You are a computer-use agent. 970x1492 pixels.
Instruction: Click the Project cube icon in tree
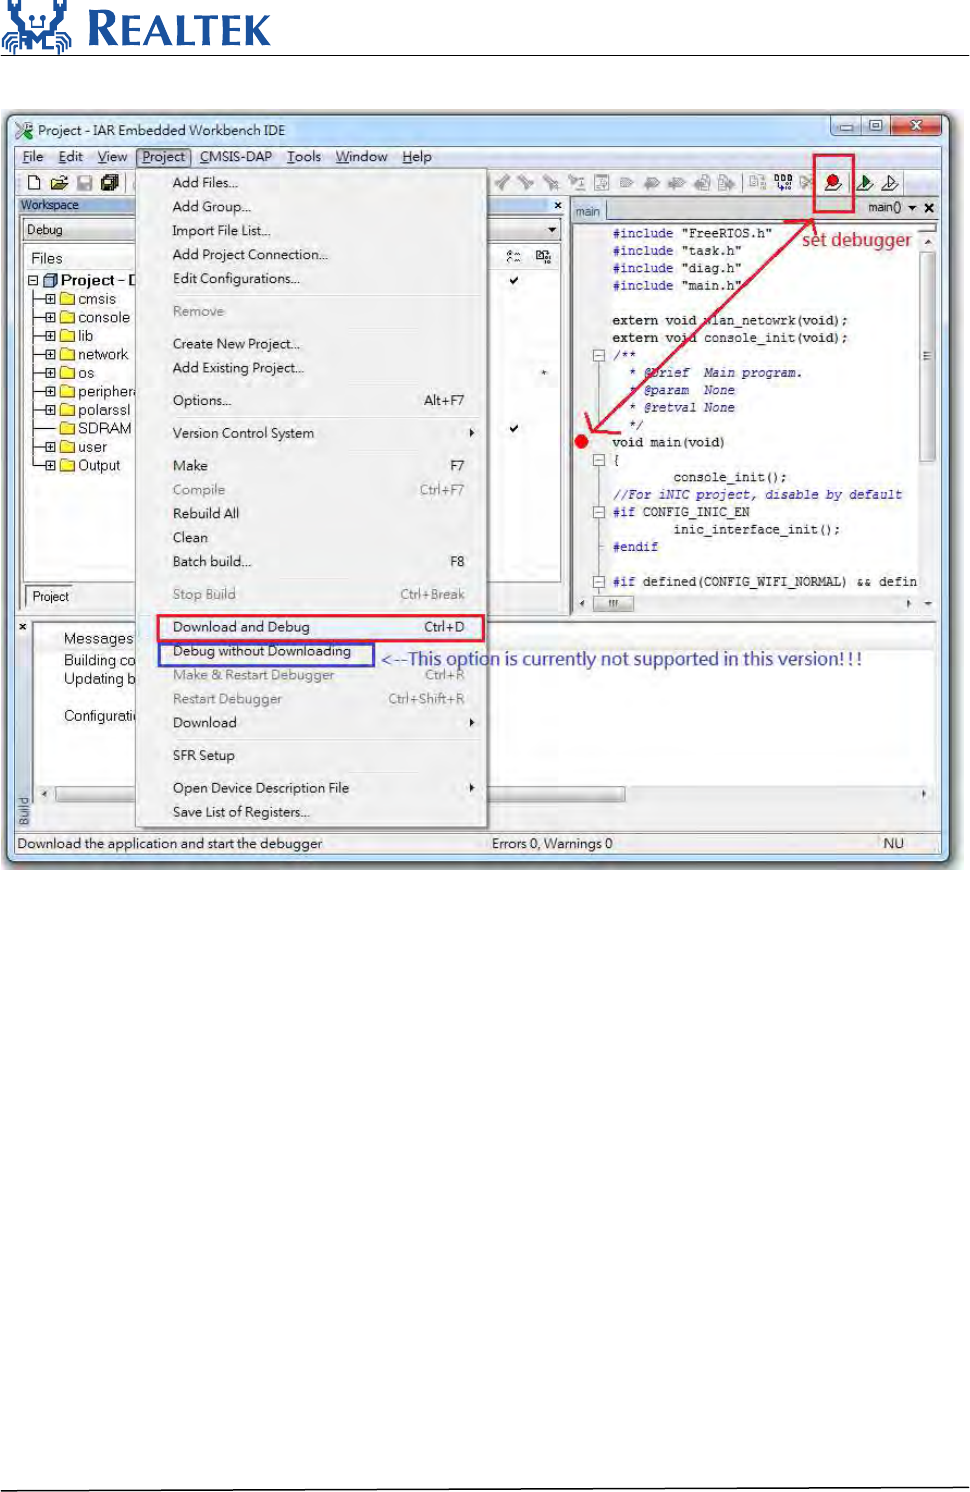[50, 280]
